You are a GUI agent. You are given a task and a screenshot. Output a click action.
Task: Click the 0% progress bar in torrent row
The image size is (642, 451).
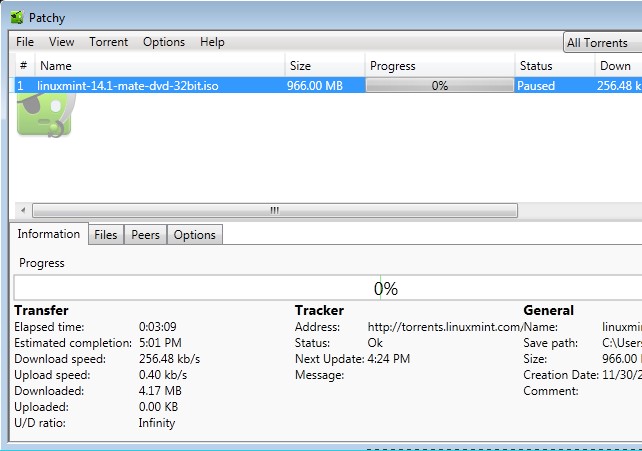pyautogui.click(x=440, y=86)
